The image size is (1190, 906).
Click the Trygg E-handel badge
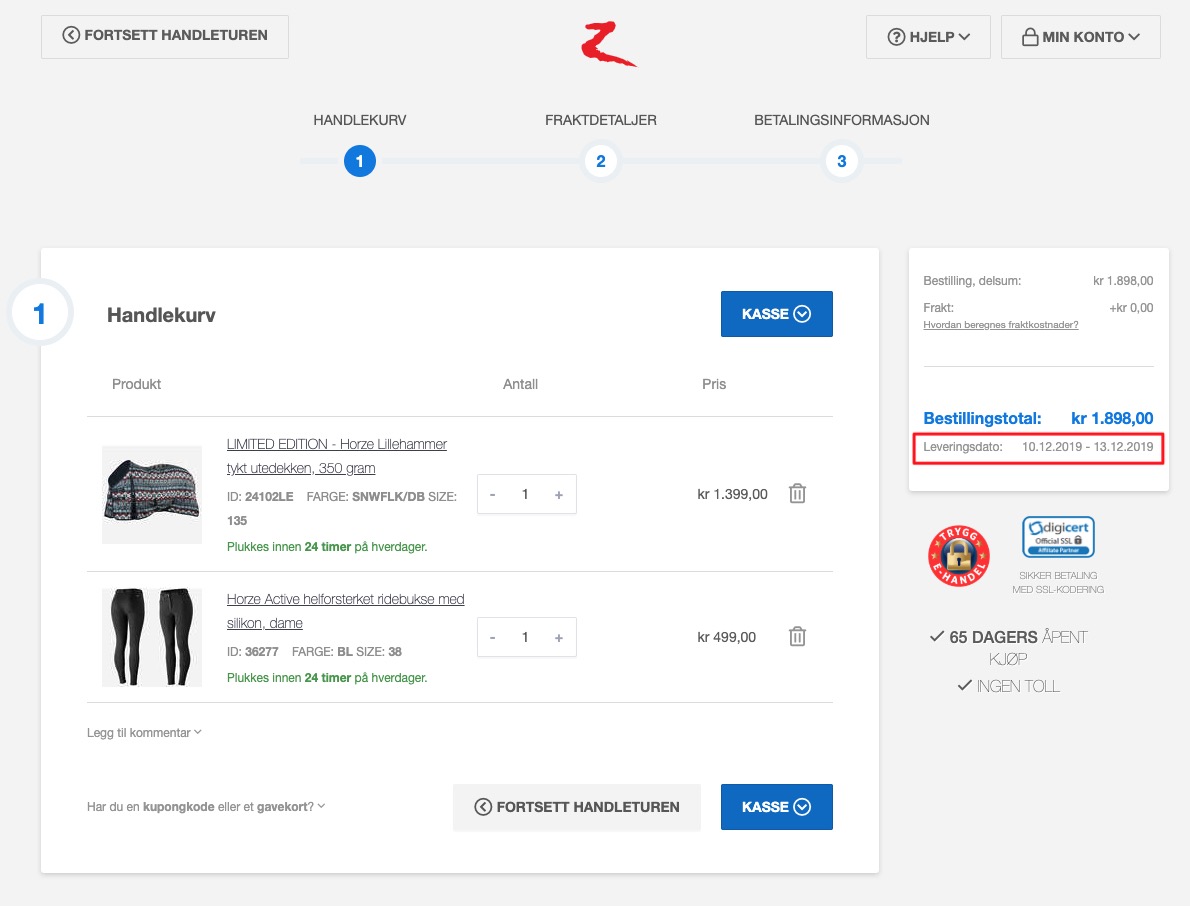click(x=959, y=555)
